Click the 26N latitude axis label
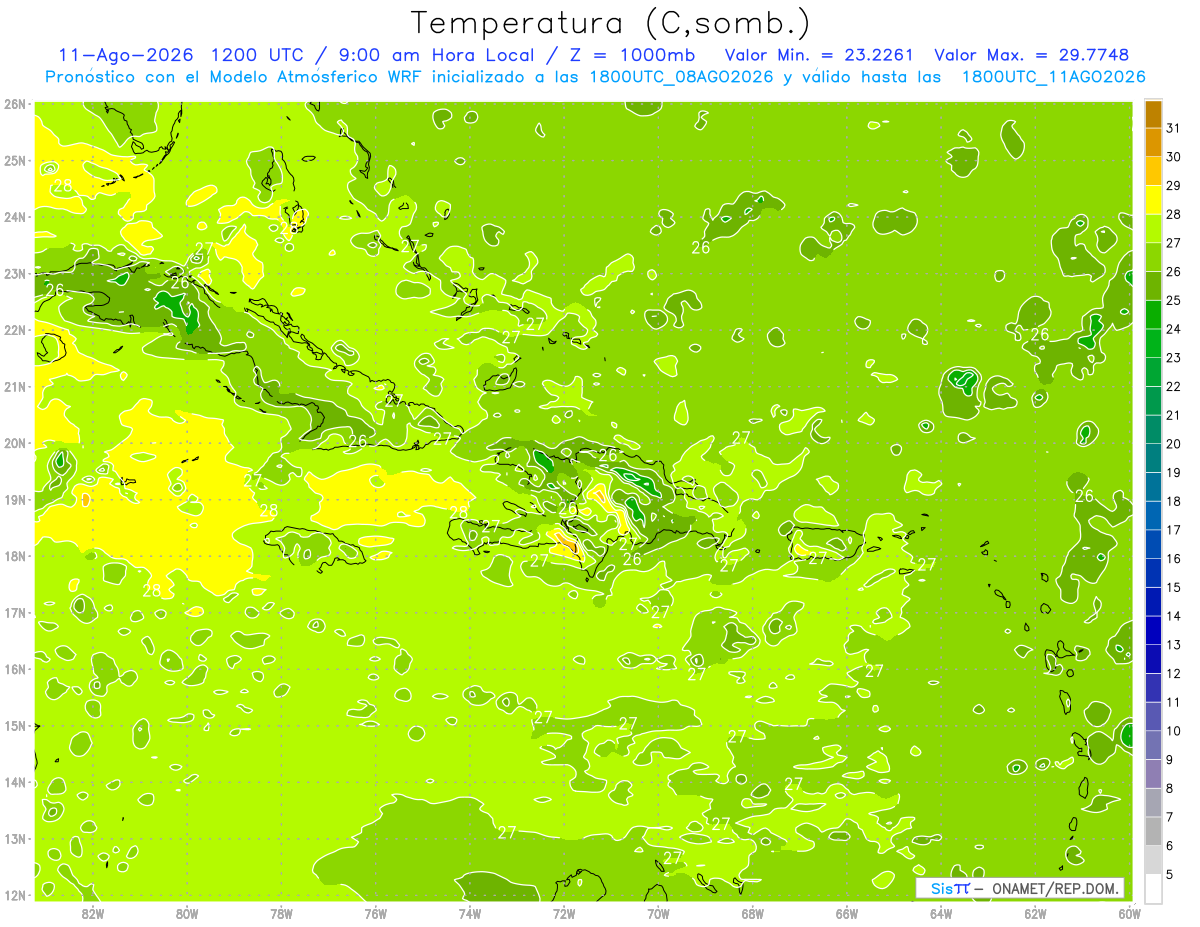The image size is (1200, 927). [15, 104]
